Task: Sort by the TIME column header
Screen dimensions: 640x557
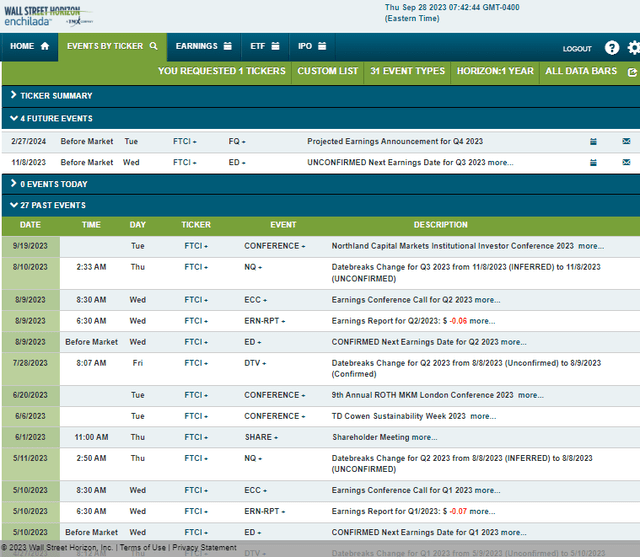Action: tap(91, 225)
